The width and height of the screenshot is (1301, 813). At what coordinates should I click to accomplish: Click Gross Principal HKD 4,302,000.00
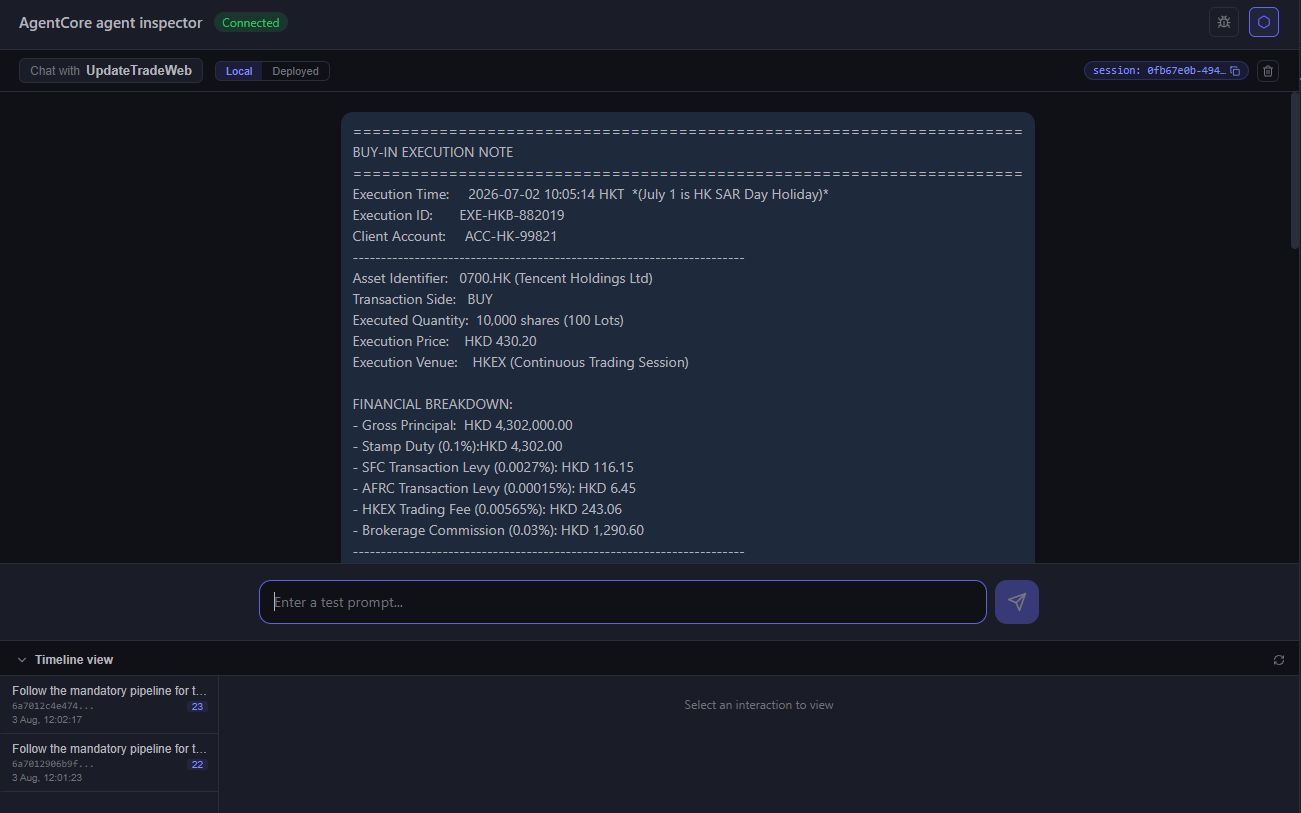click(463, 425)
